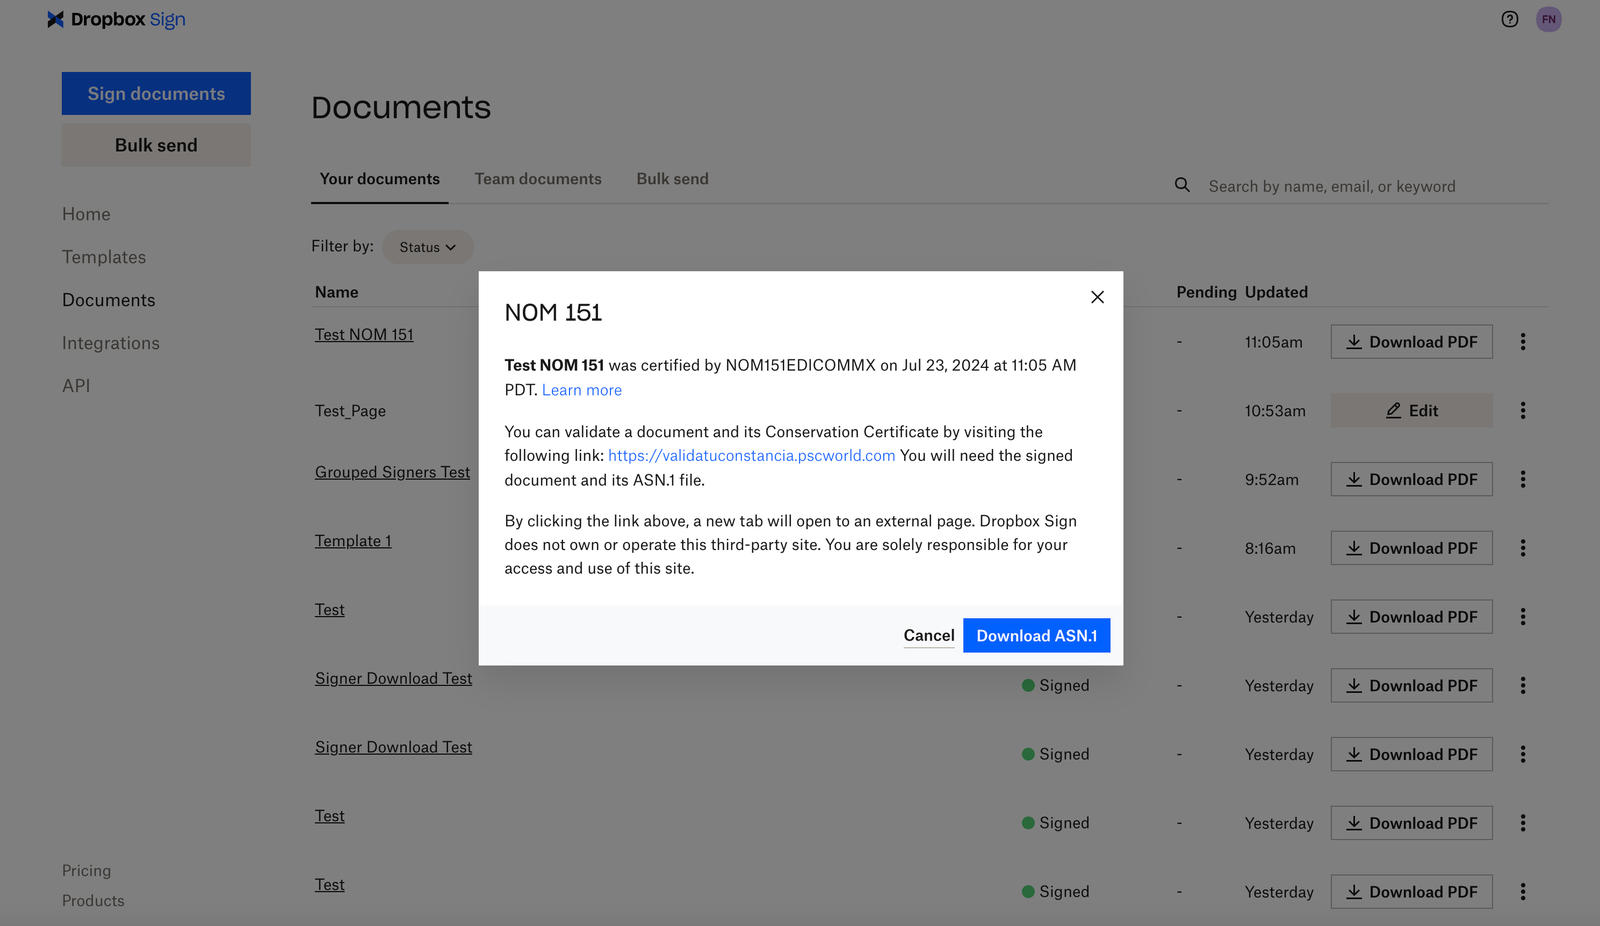Click the Dropbox Sign logo
The height and width of the screenshot is (926, 1600).
[116, 19]
